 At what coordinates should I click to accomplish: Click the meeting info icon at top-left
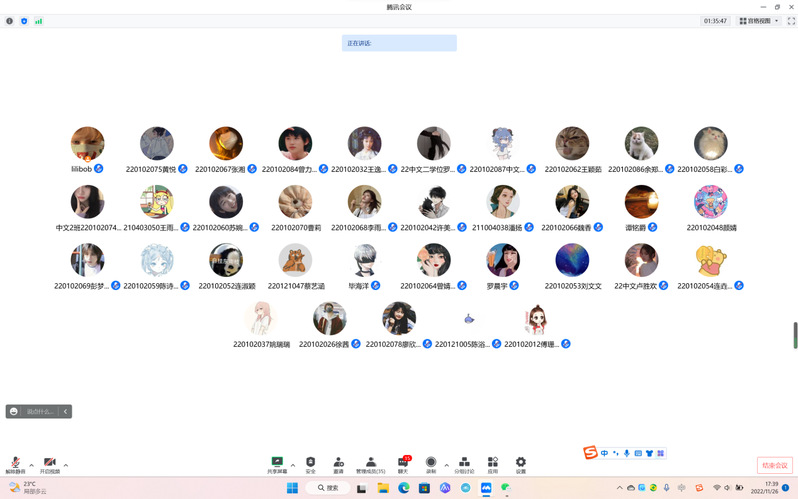pyautogui.click(x=10, y=20)
